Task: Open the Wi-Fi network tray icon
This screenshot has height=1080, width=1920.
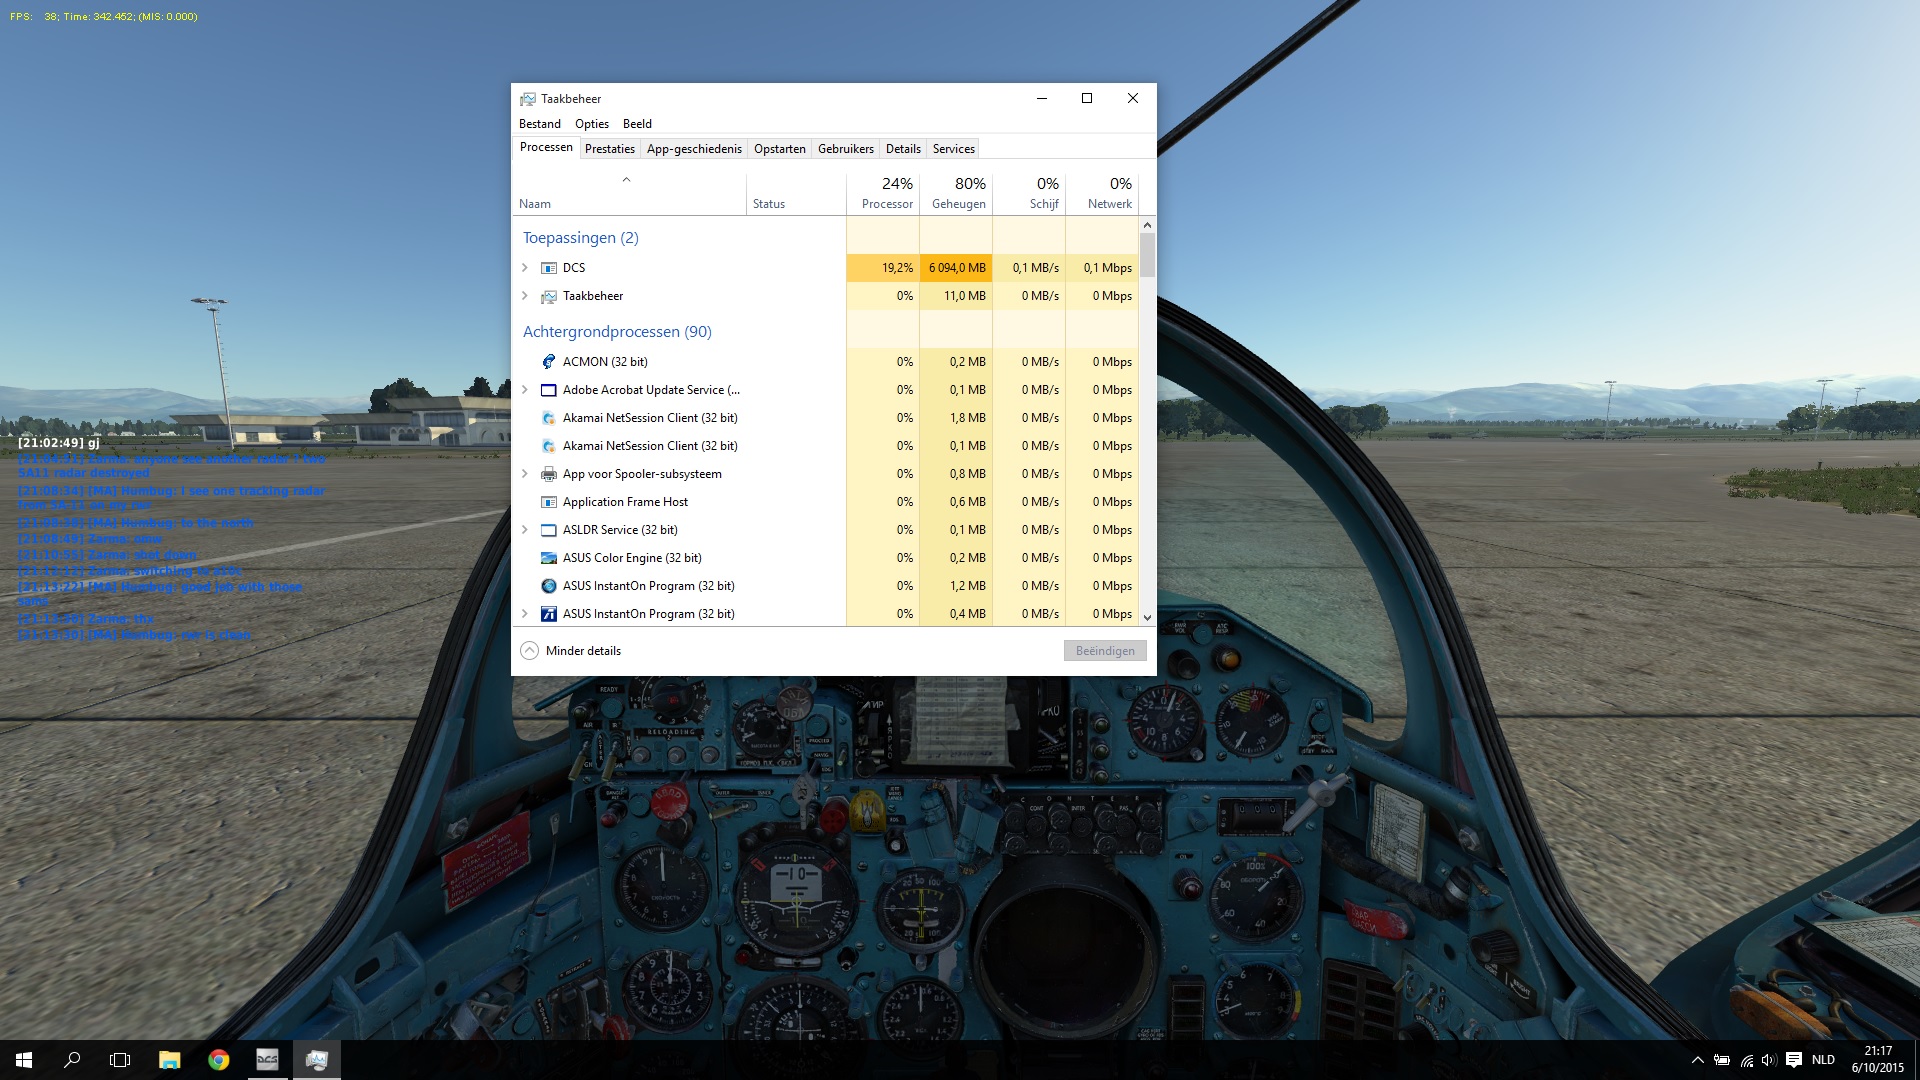Action: tap(1747, 1060)
